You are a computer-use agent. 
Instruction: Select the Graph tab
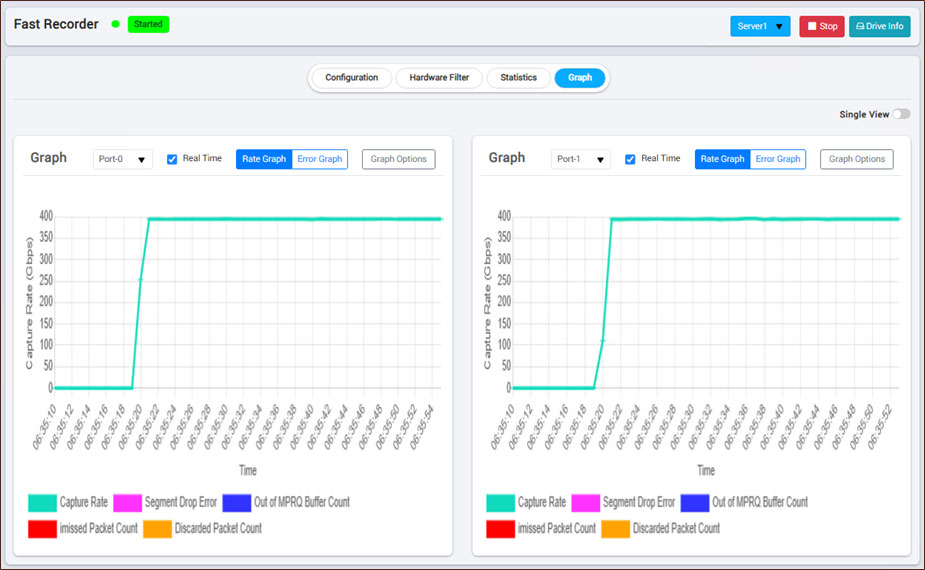coord(580,77)
